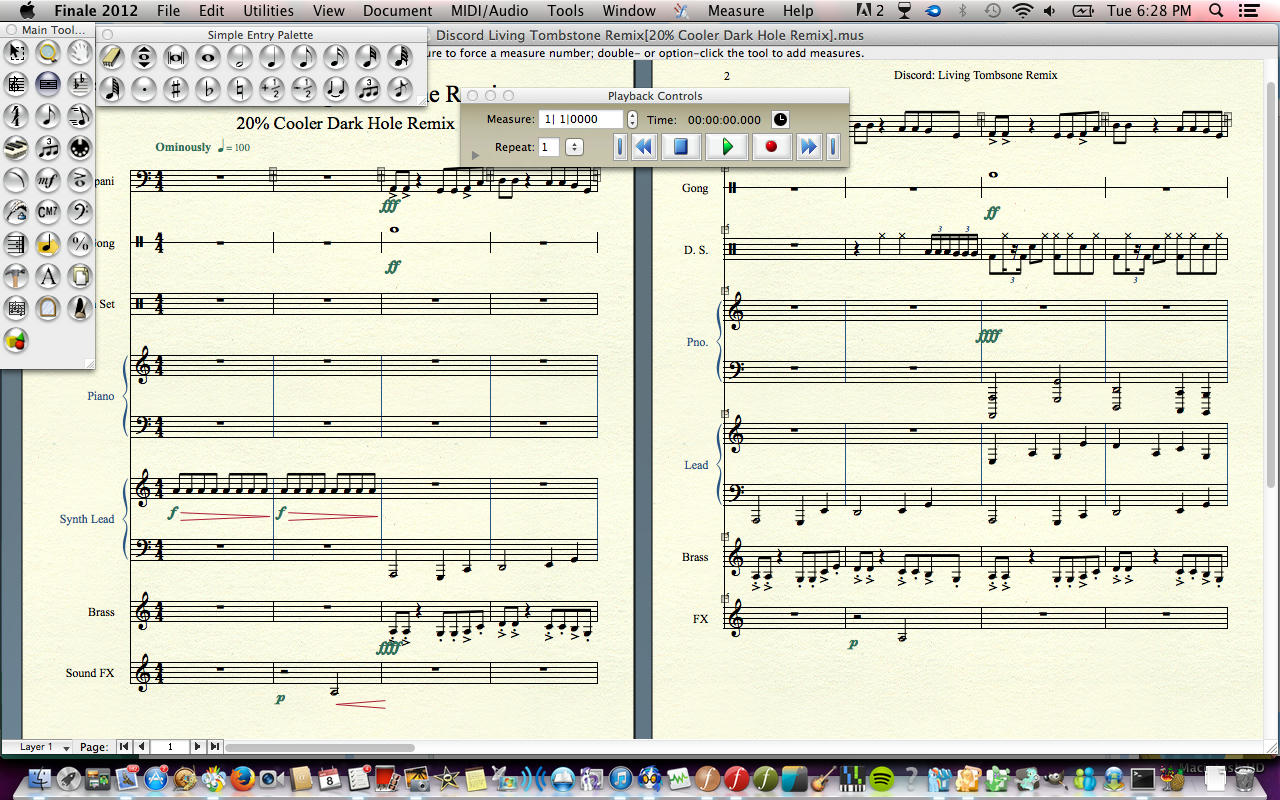Click the Rewind button in Playback Controls
The image size is (1280, 800).
644,147
